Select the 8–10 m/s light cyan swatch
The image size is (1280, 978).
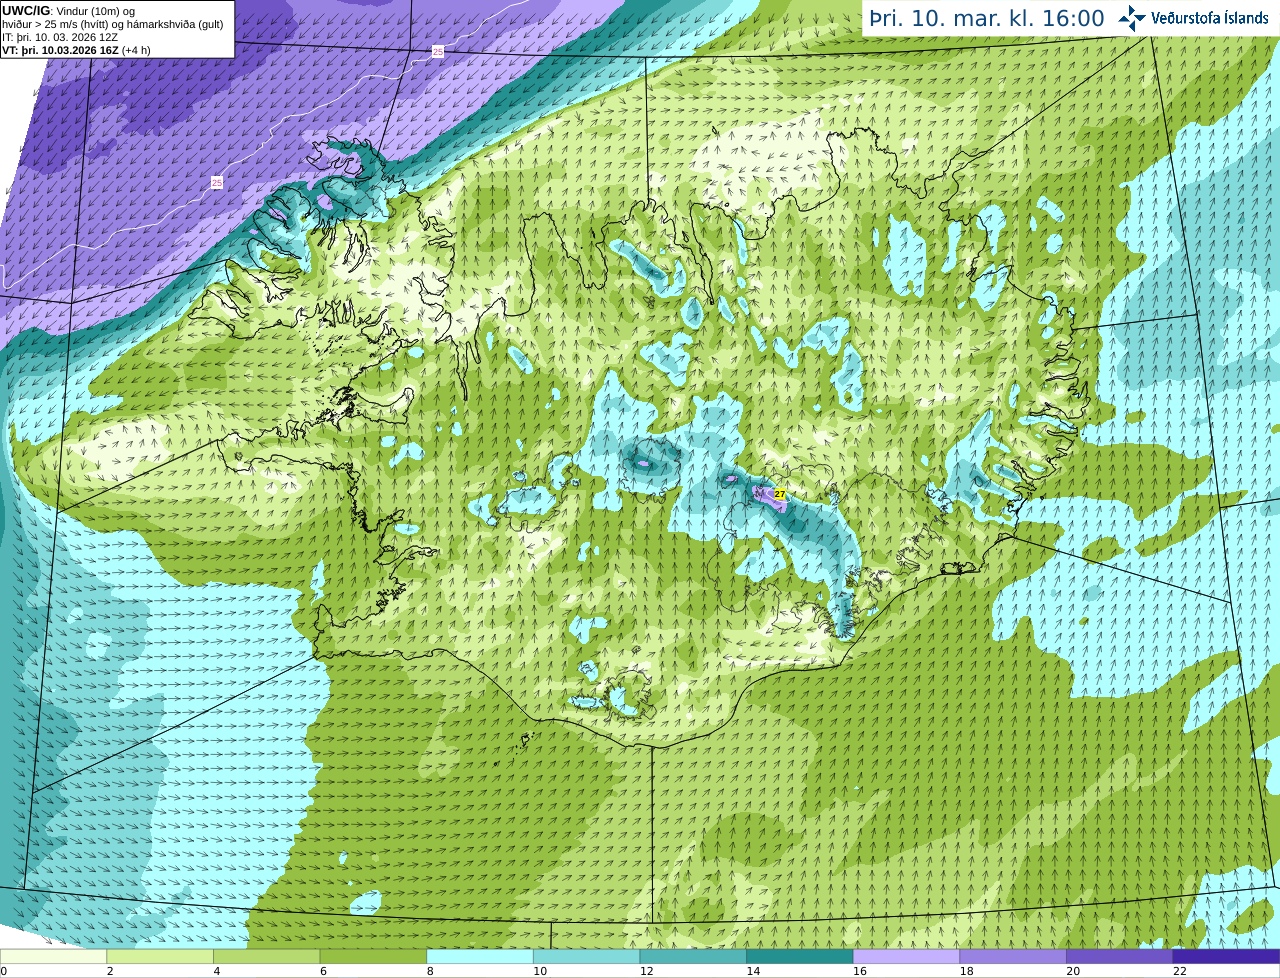click(x=480, y=957)
